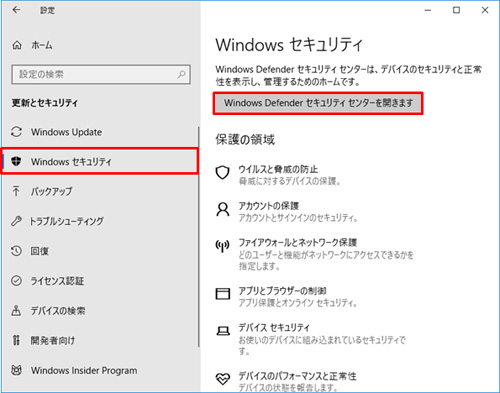Open ファイアウォールとネットワーク保護 link
Screen dimensions: 500x393
coord(298,242)
